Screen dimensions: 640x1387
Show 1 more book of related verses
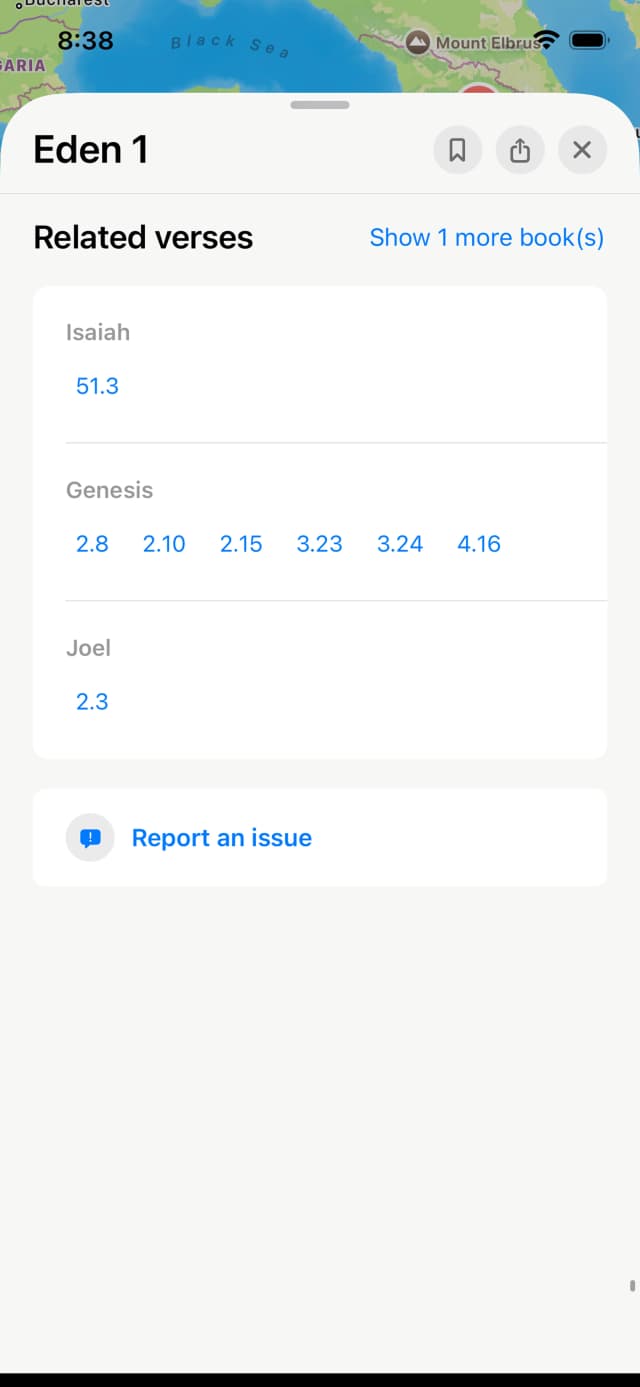[x=487, y=237]
